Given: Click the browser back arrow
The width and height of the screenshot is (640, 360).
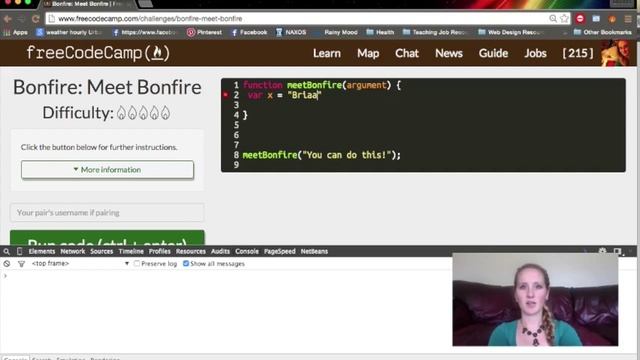Looking at the screenshot, I should click(x=8, y=19).
